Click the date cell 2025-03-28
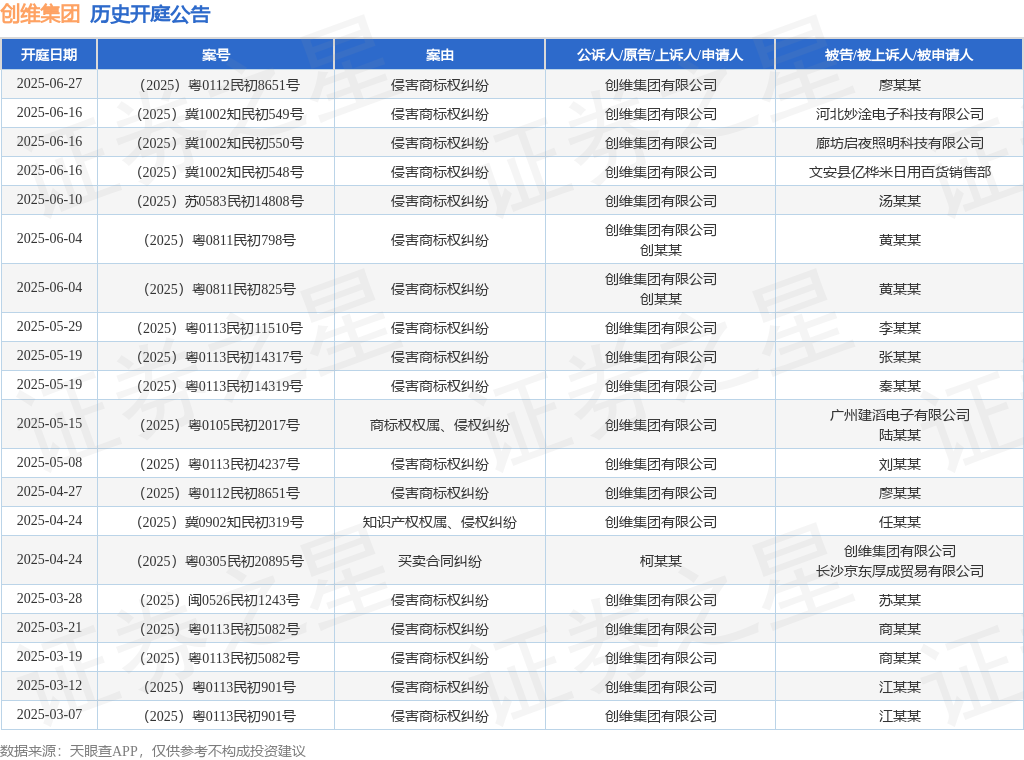1024x760 pixels. point(50,599)
